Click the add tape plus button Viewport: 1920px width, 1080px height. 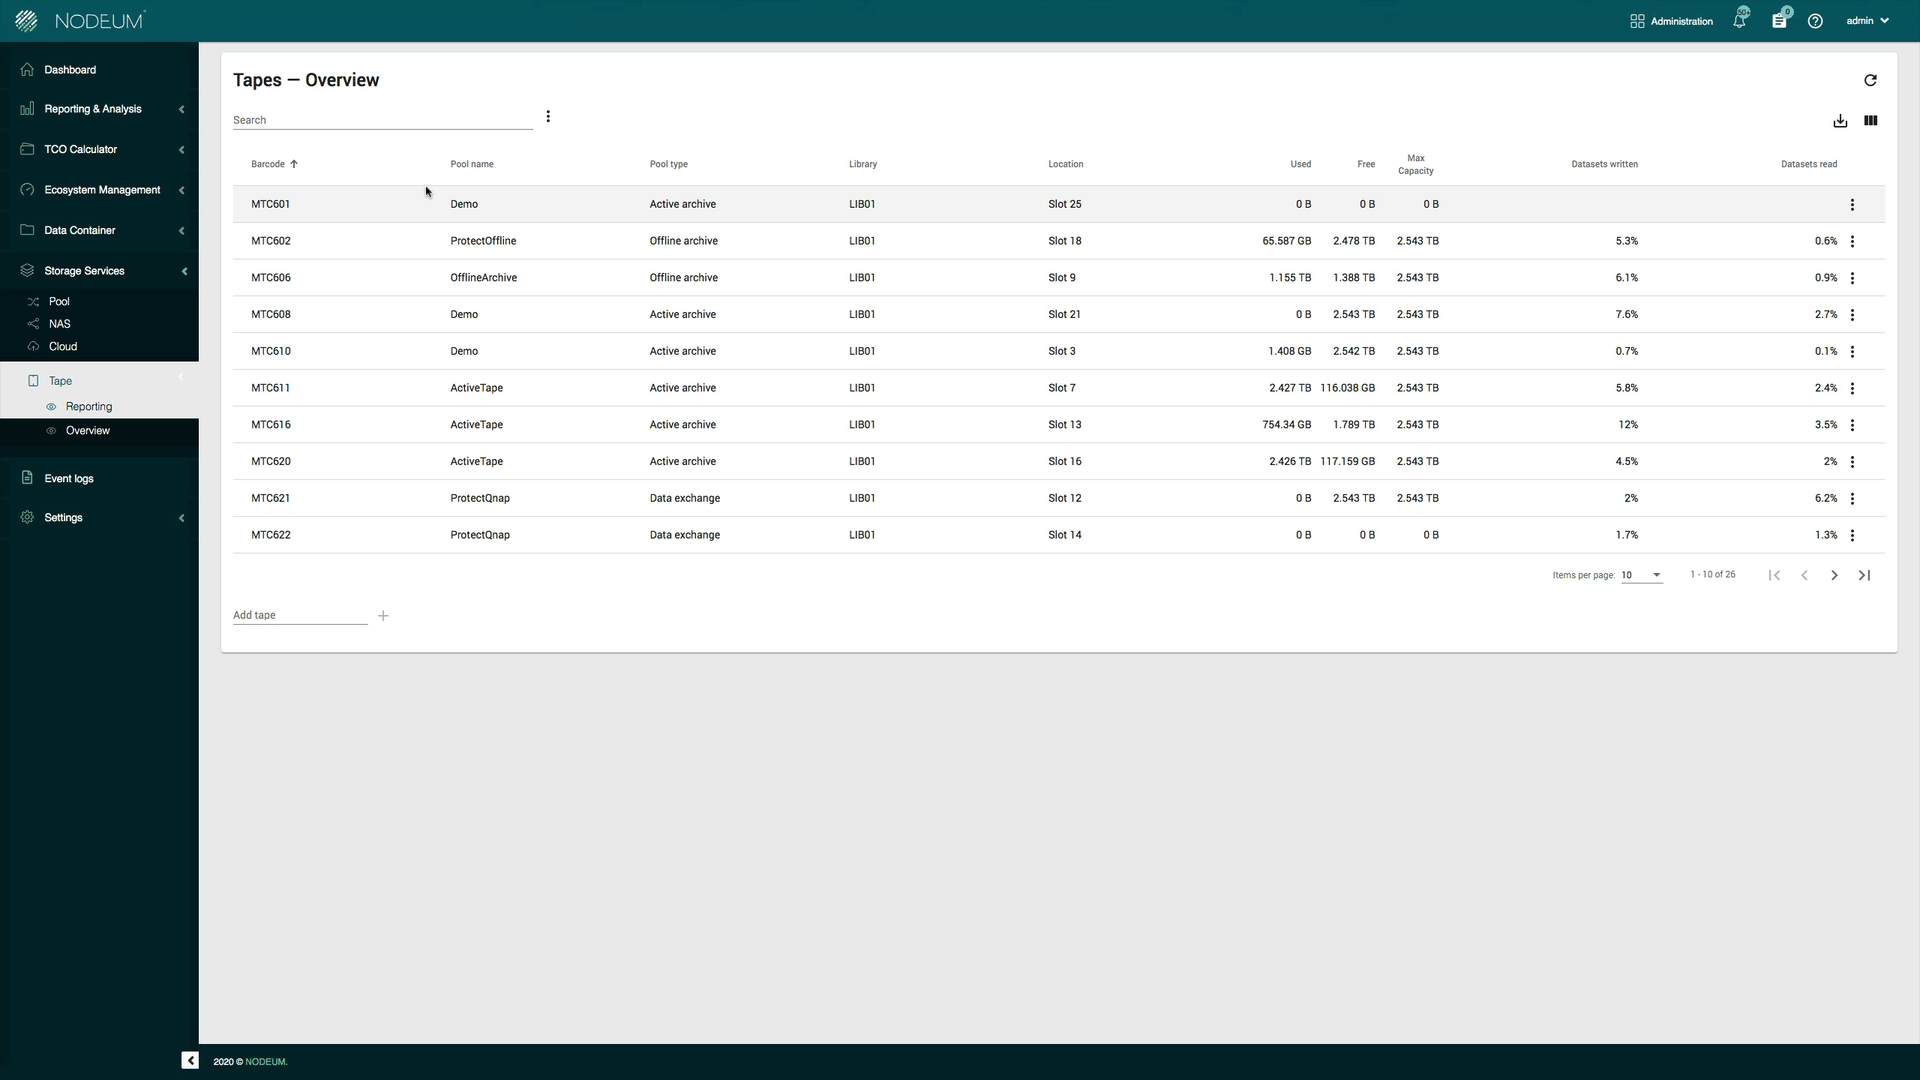click(x=383, y=616)
